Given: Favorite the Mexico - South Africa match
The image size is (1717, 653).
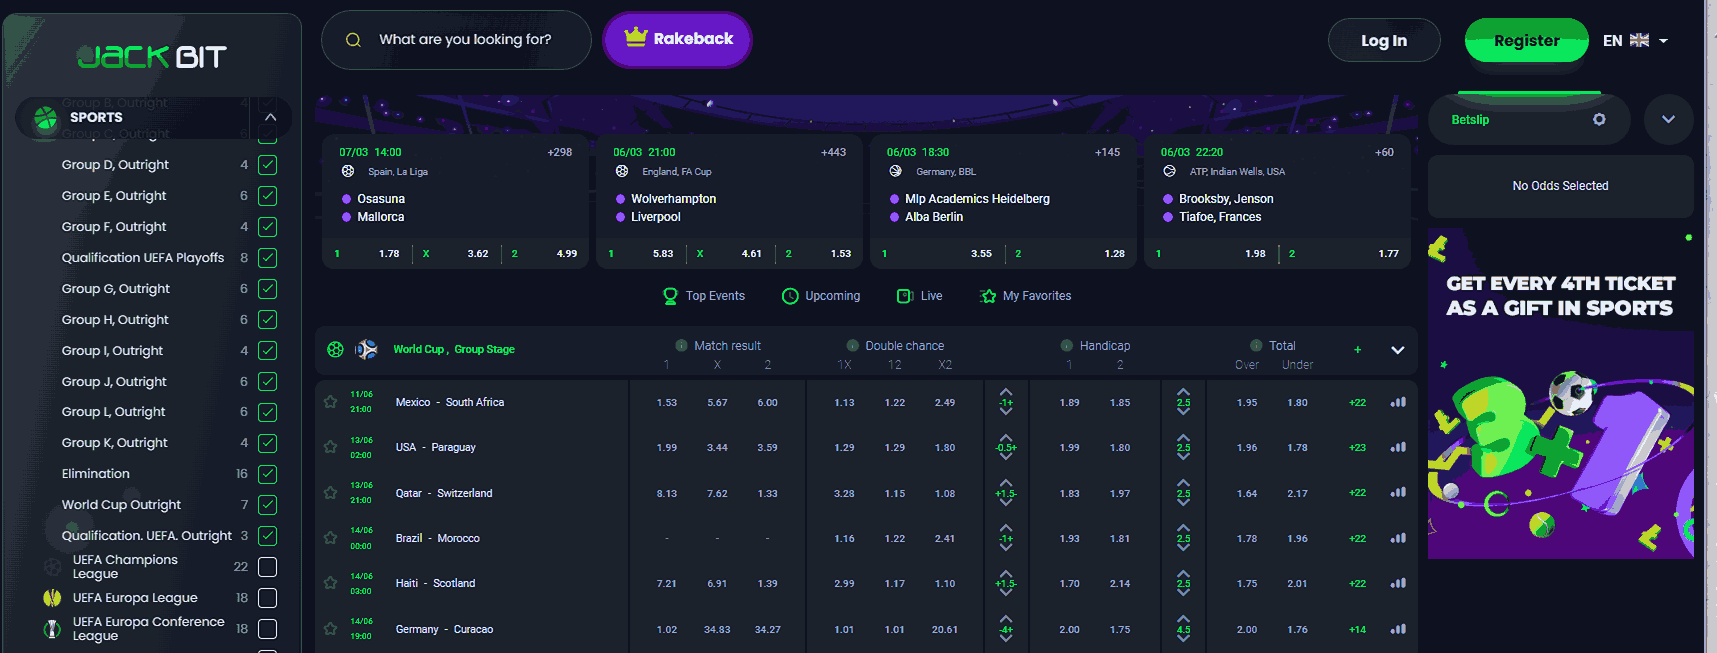Looking at the screenshot, I should pos(330,402).
